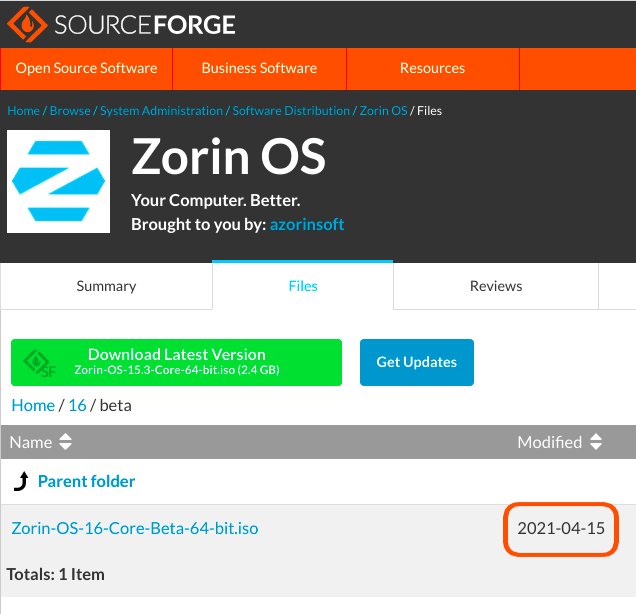
Task: Click the System Administration breadcrumb
Action: pos(161,111)
